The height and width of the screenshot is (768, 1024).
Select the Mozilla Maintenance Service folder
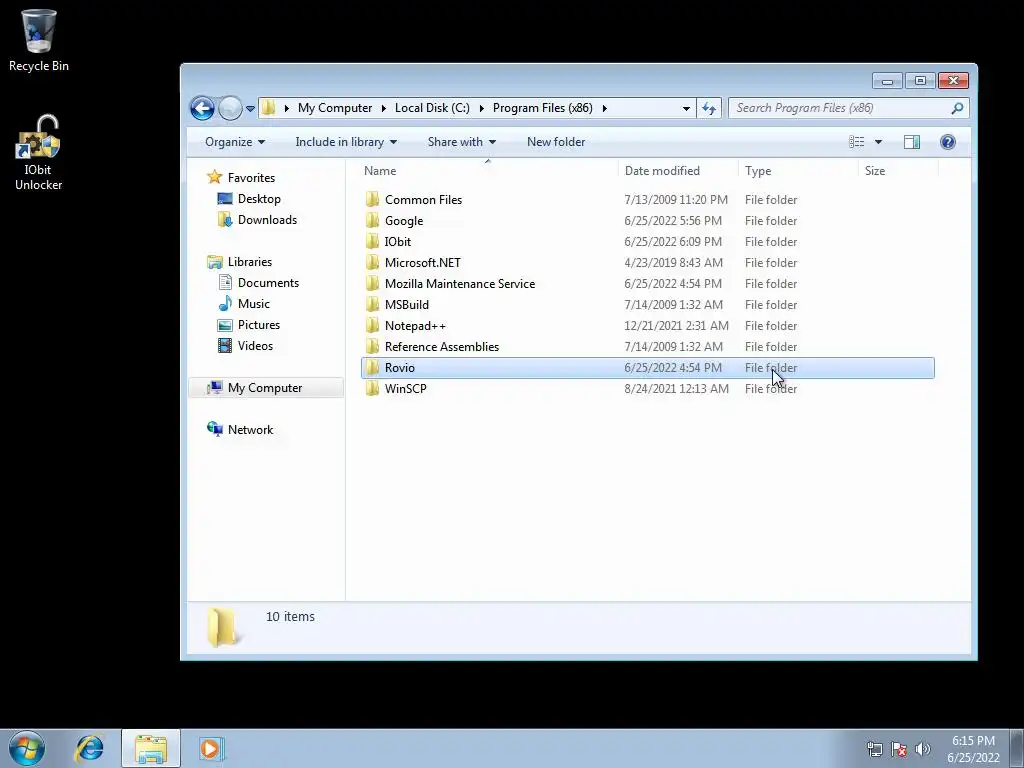tap(647, 283)
